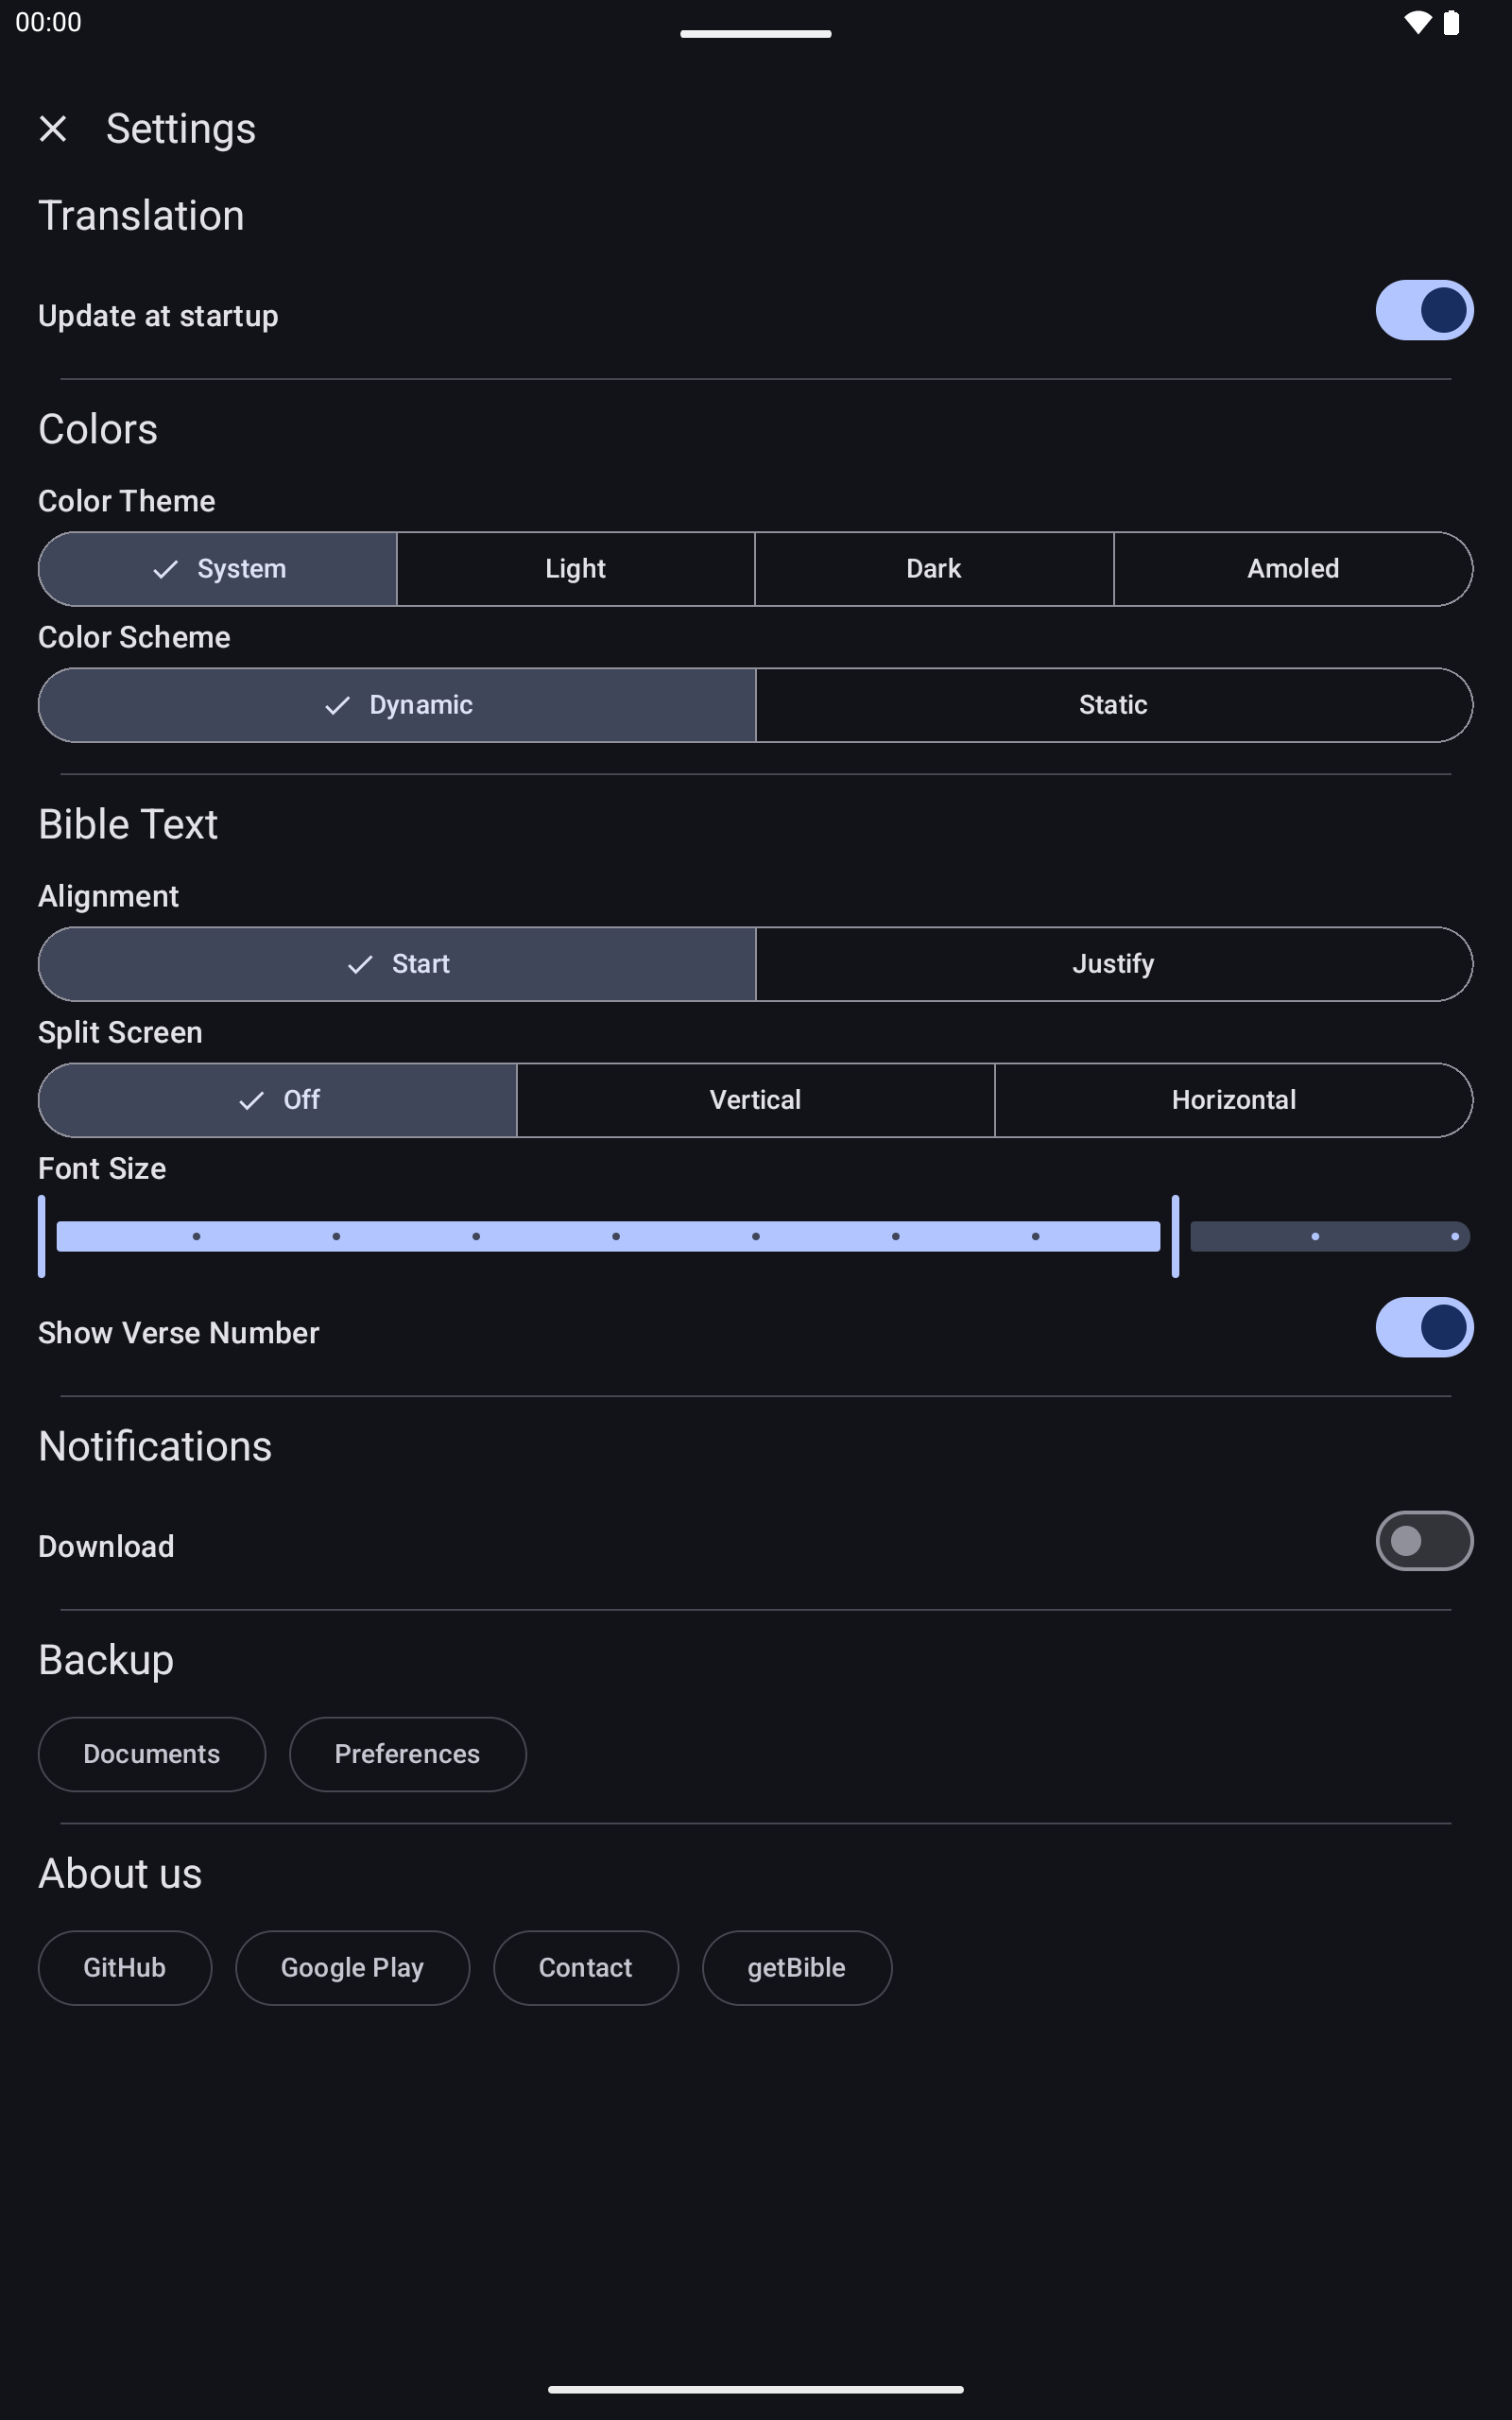Click the Font Size slider handle

point(1175,1236)
